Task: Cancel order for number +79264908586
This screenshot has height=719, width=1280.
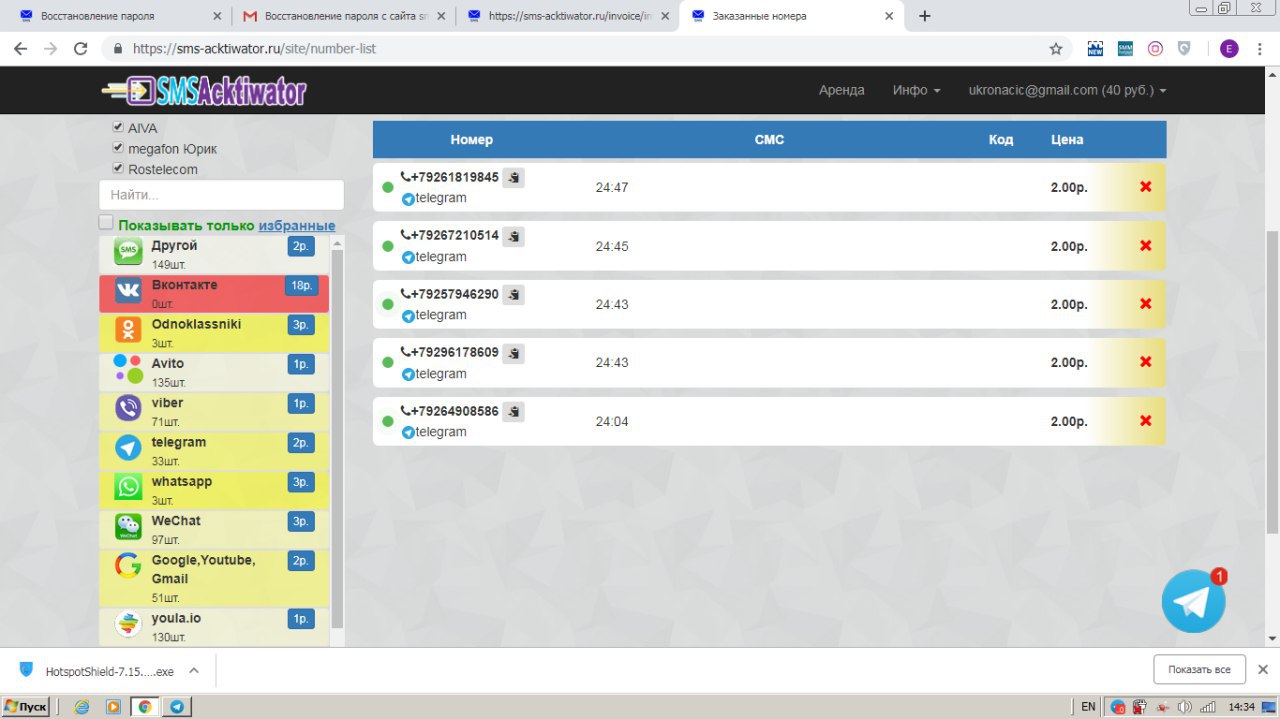Action: [1146, 421]
